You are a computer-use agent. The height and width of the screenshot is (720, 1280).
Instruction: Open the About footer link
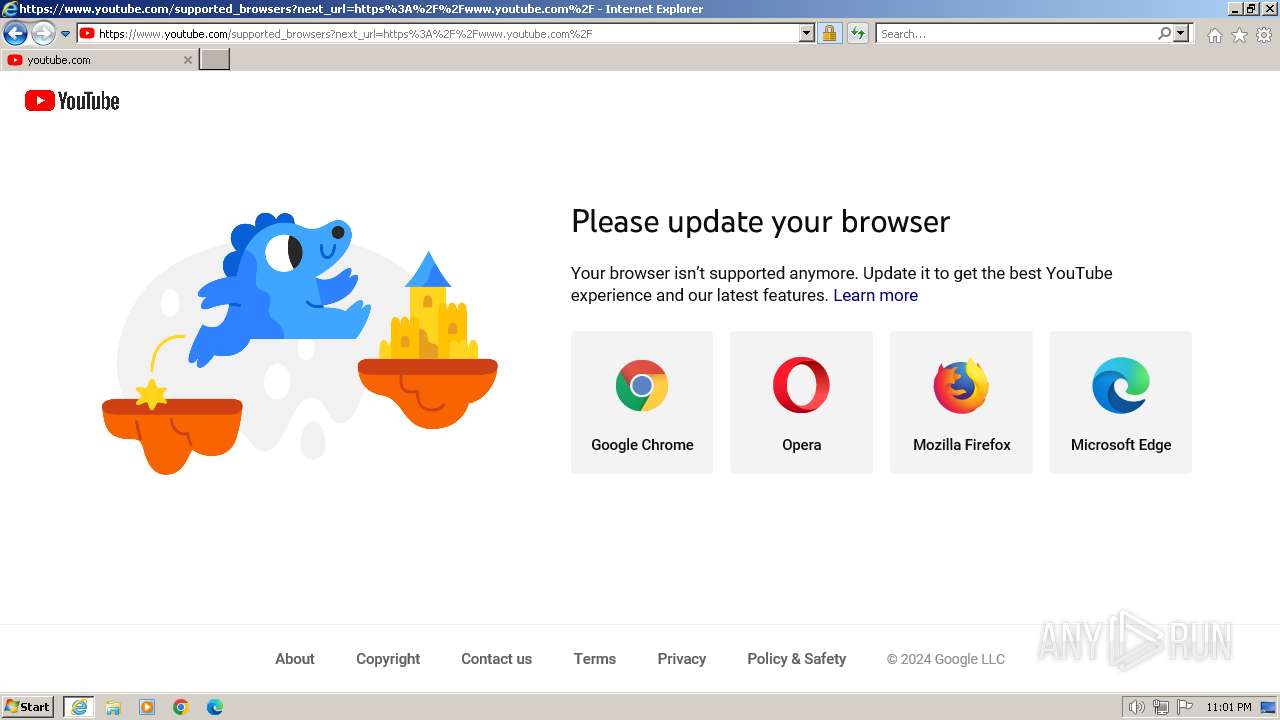[x=295, y=659]
